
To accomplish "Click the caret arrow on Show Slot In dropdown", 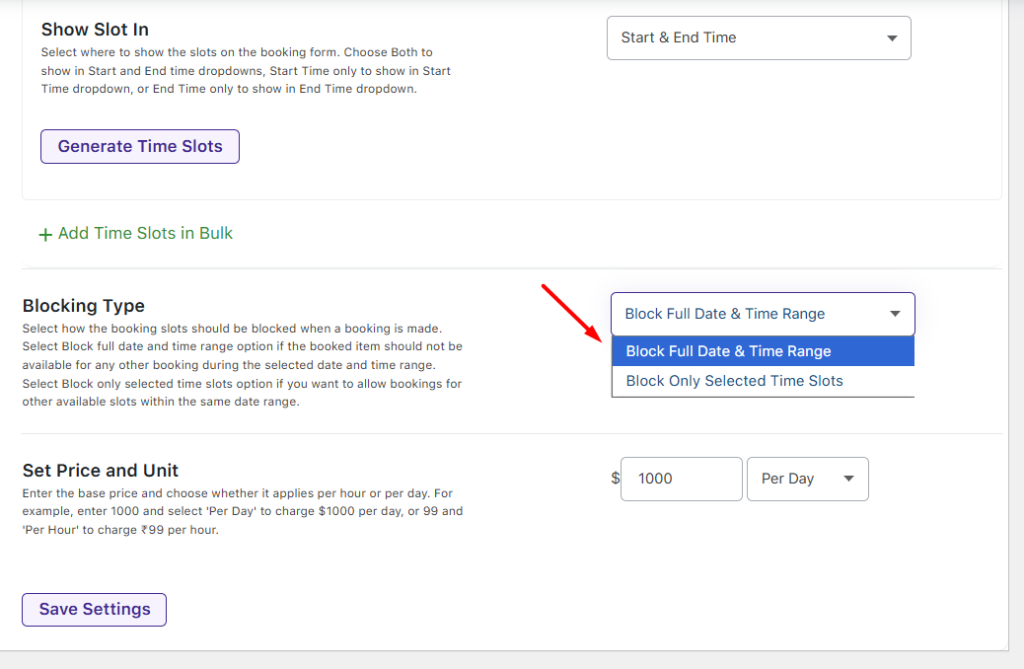I will [891, 38].
